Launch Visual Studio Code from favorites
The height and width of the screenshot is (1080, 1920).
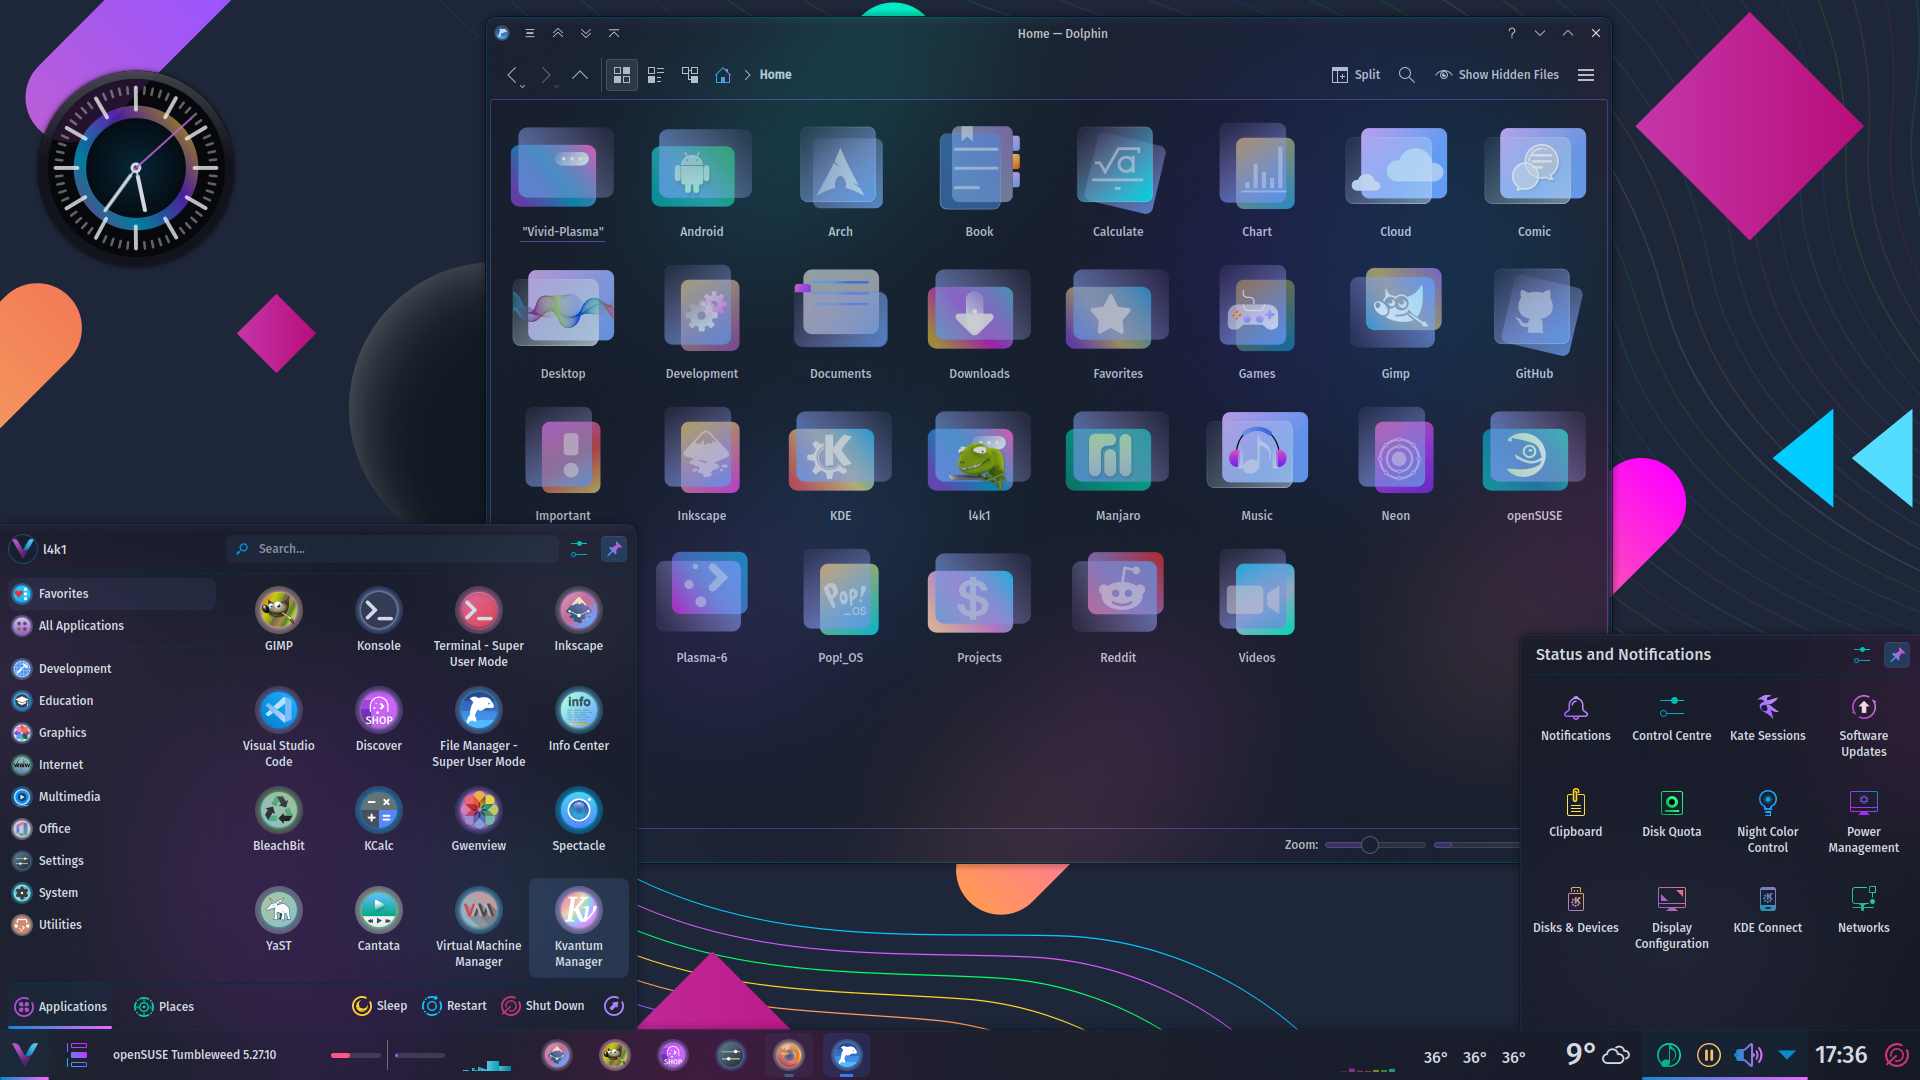279,728
